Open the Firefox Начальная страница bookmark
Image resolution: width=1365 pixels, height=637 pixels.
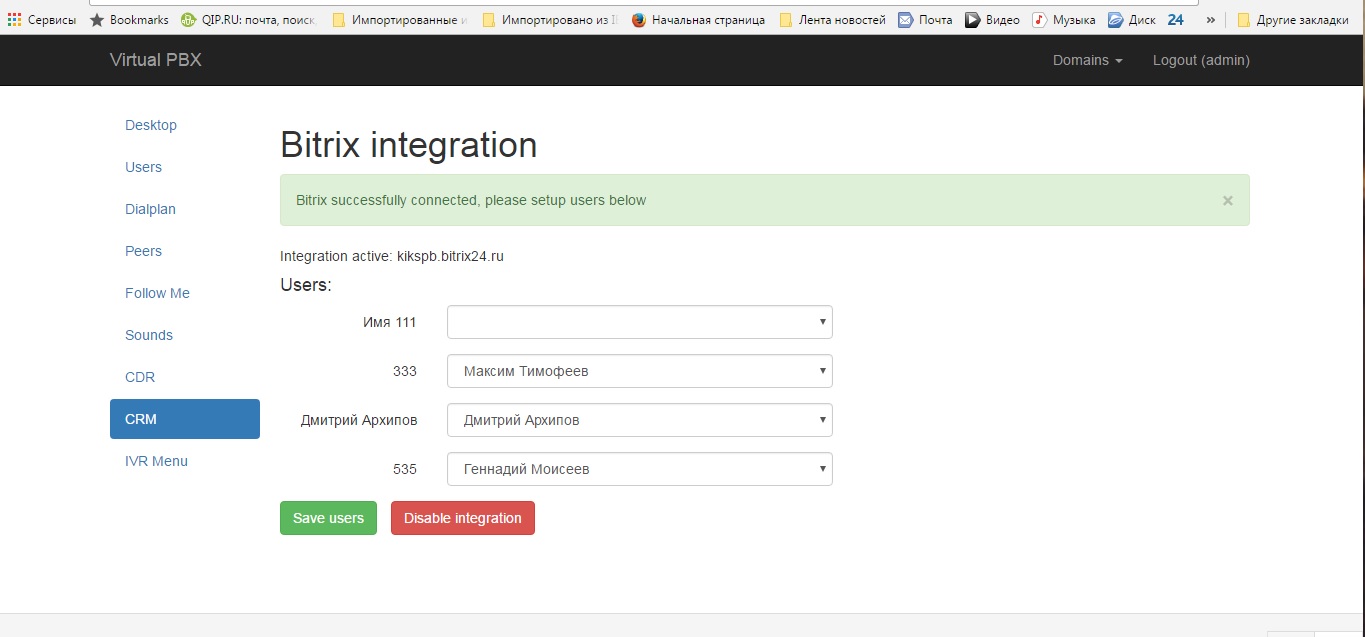pyautogui.click(x=639, y=20)
